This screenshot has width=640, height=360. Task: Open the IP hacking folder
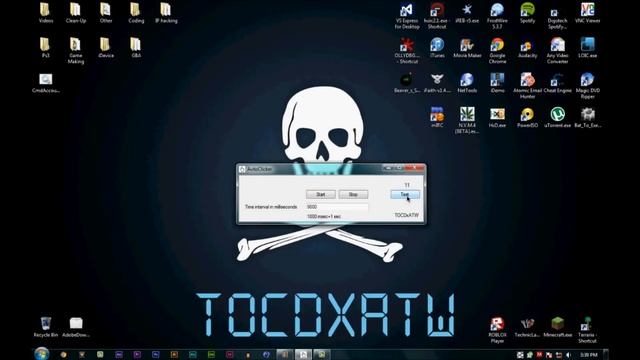(166, 13)
